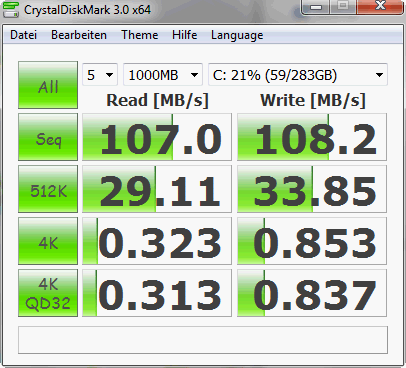Image resolution: width=406 pixels, height=368 pixels.
Task: Click the empty comment field at bottom
Action: 203,340
